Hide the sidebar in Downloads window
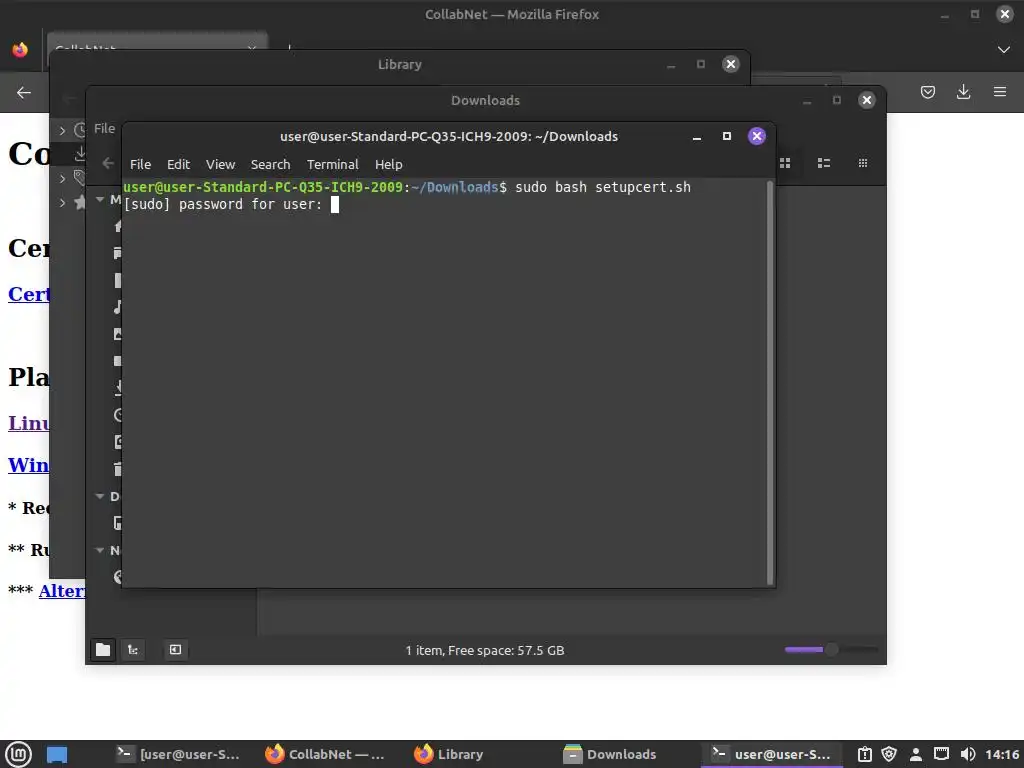The image size is (1024, 768). 175,649
